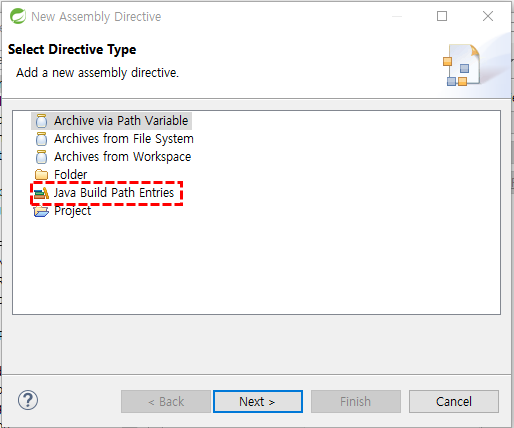Image resolution: width=514 pixels, height=428 pixels.
Task: Click the Java Build Path Entries books icon
Action: click(x=41, y=193)
